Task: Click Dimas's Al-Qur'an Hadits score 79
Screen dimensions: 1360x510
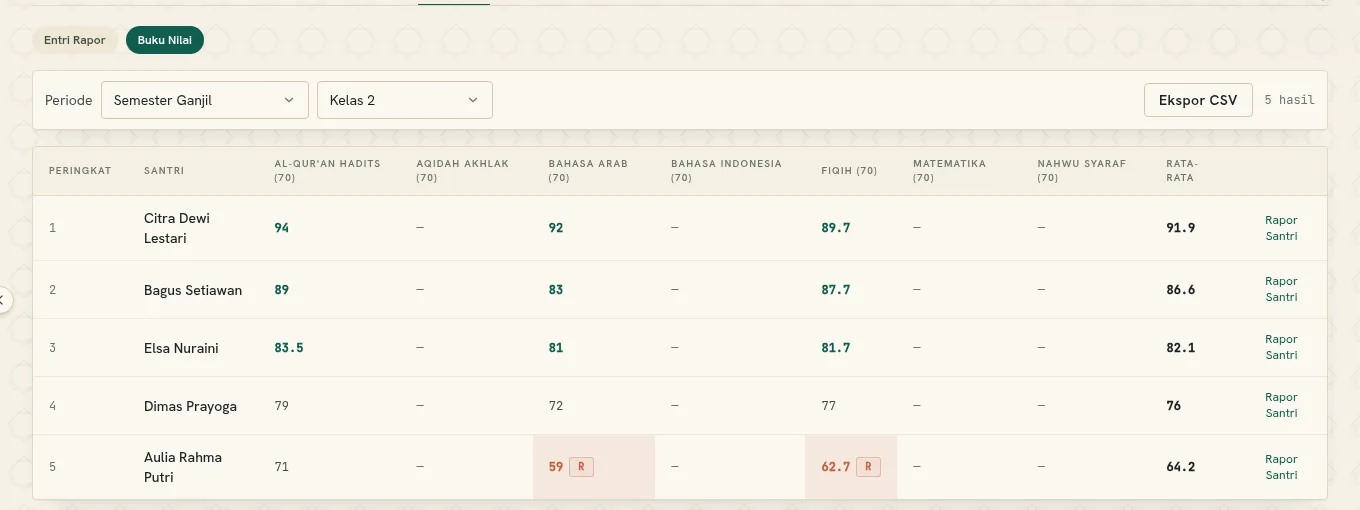Action: 282,406
